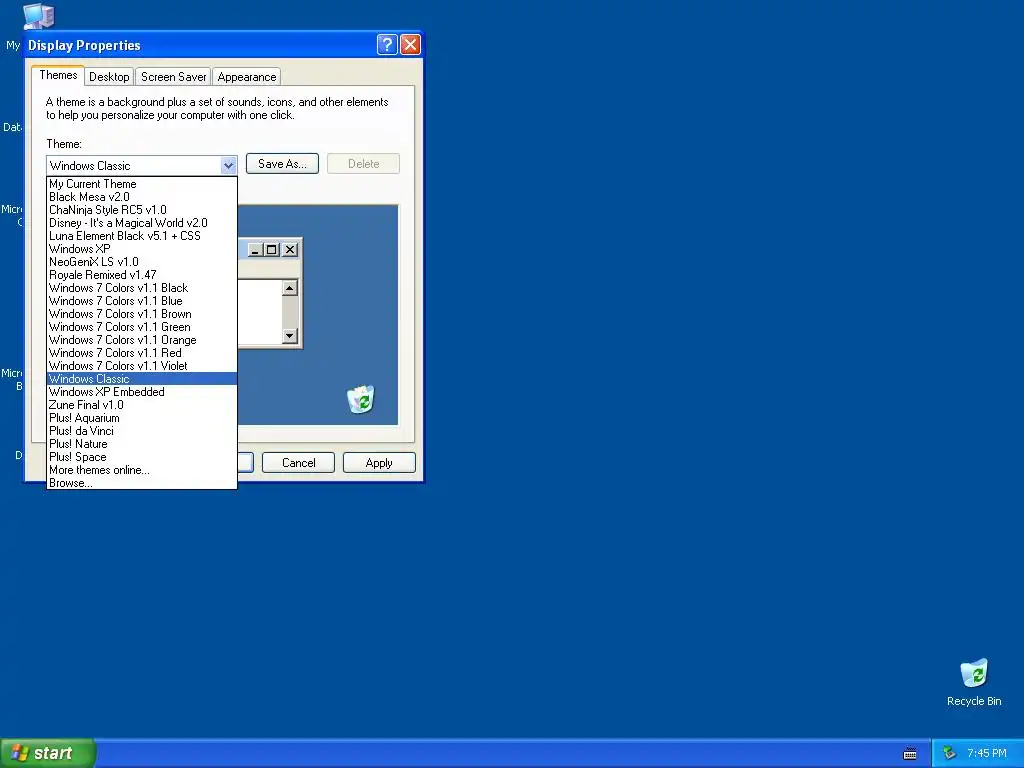Pick Windows 7 Colors v1.1 Red
This screenshot has width=1024, height=768.
[142, 353]
